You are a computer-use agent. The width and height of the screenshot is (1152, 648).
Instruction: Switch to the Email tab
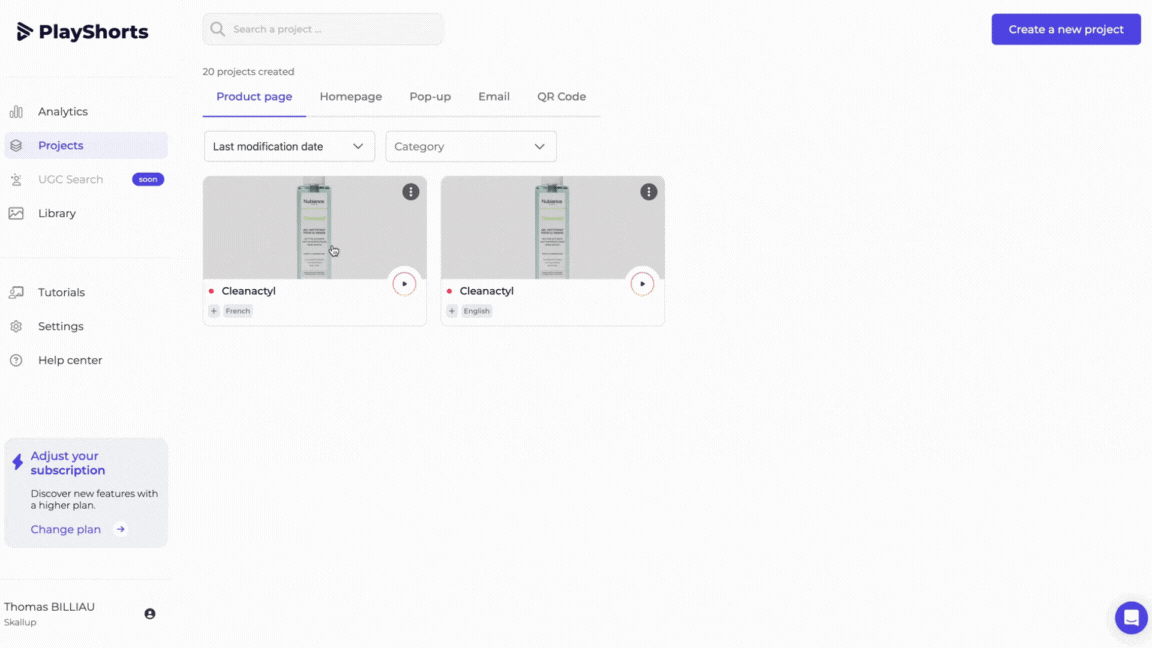(x=494, y=97)
